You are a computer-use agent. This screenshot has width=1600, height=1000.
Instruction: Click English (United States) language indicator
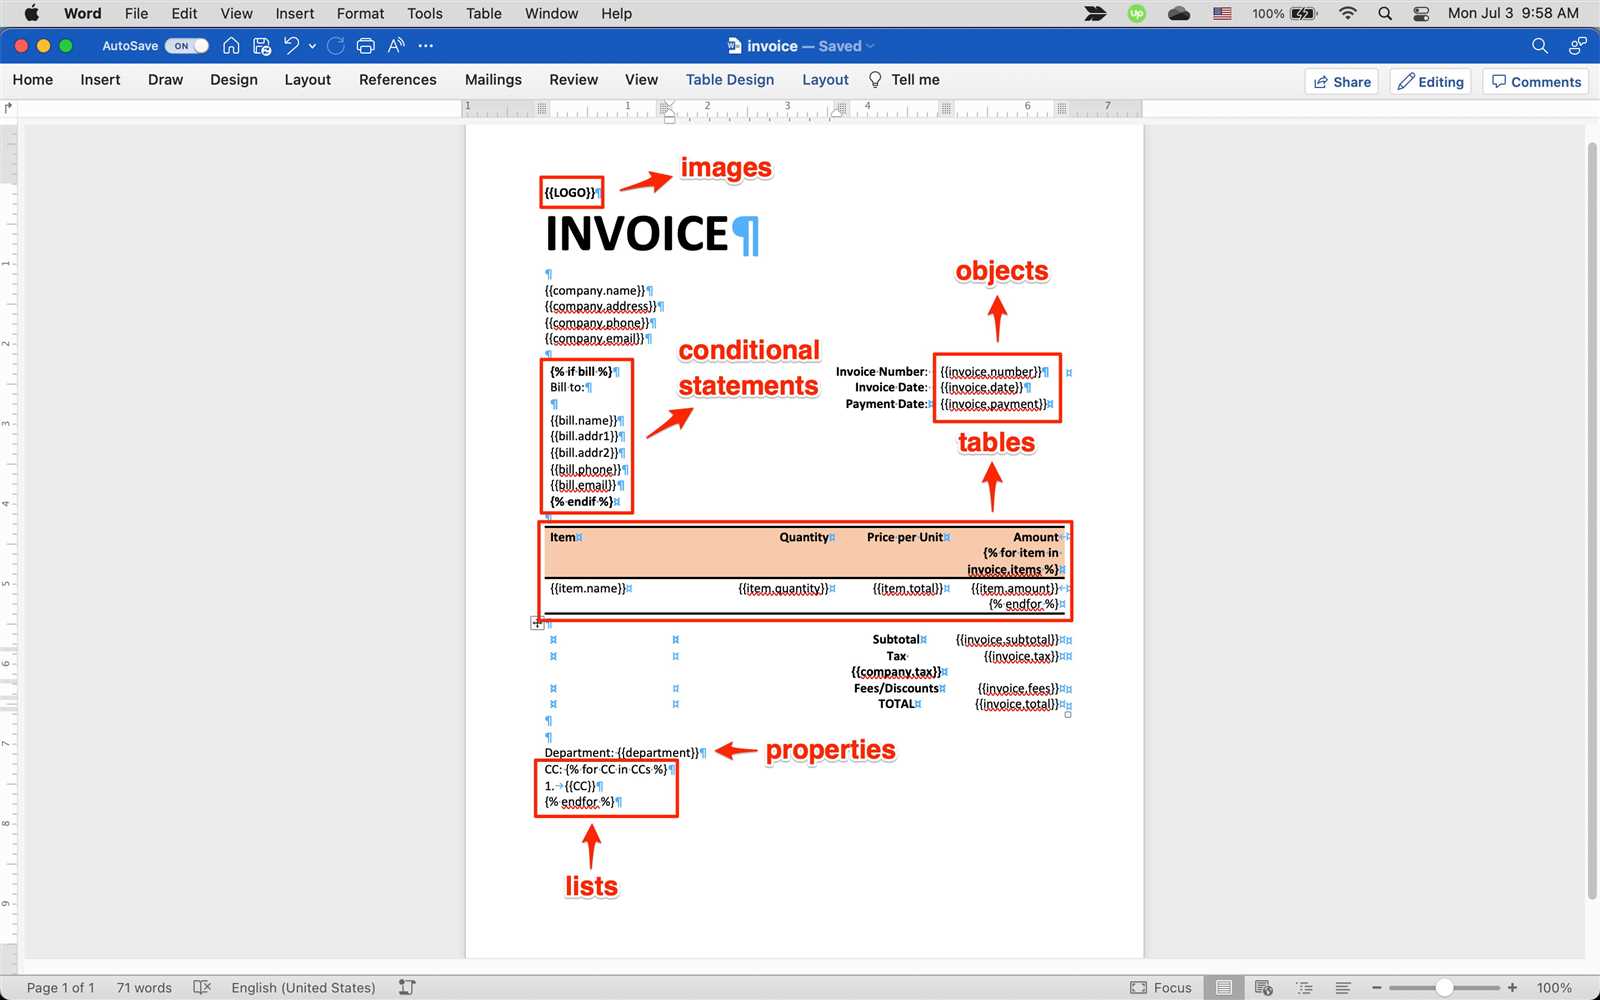303,988
